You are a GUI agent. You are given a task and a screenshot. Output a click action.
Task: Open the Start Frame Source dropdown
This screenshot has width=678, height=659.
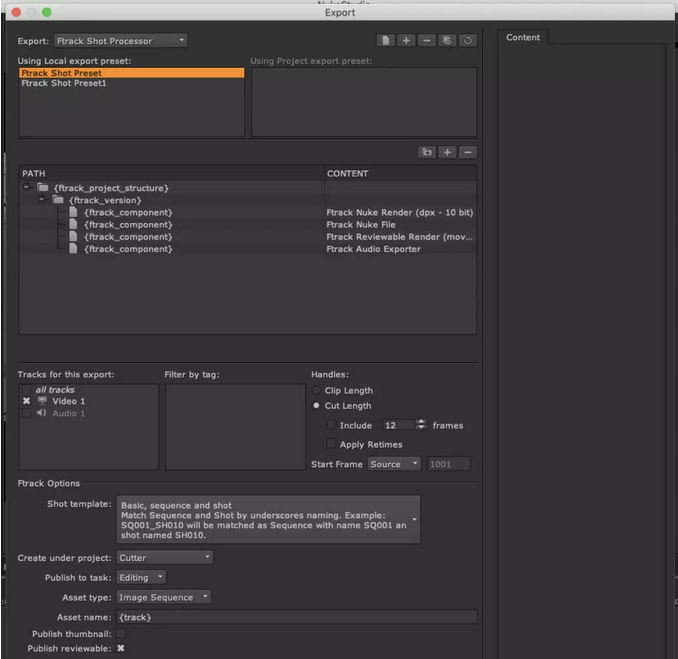click(x=394, y=464)
